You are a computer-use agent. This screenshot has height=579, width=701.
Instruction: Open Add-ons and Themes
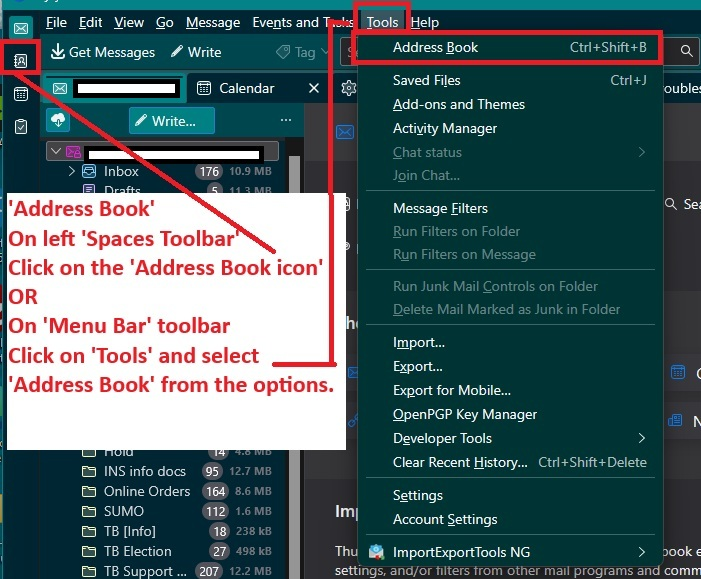[x=510, y=105]
